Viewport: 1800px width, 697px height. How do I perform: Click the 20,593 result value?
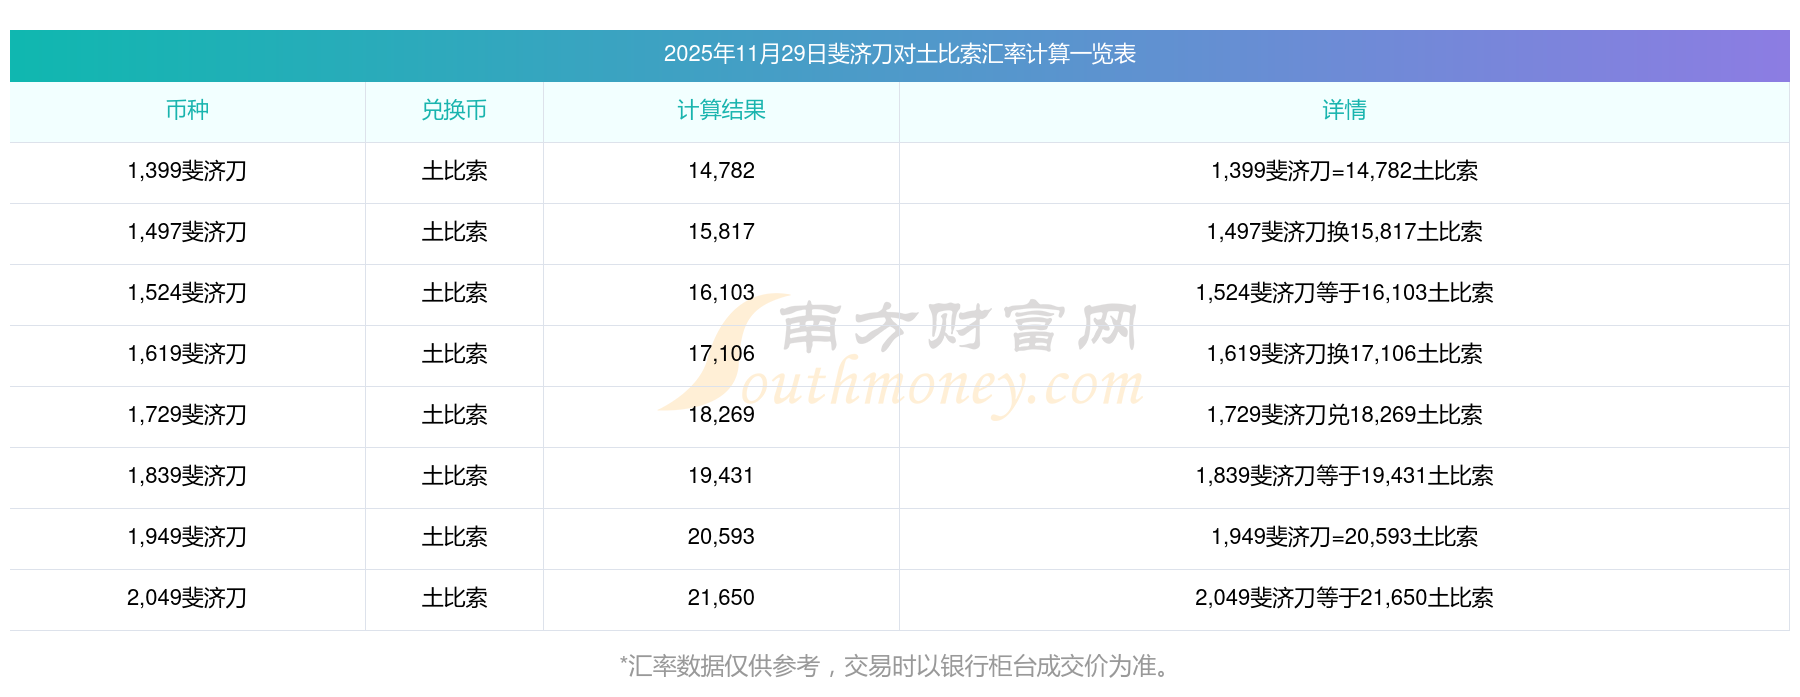pos(721,537)
